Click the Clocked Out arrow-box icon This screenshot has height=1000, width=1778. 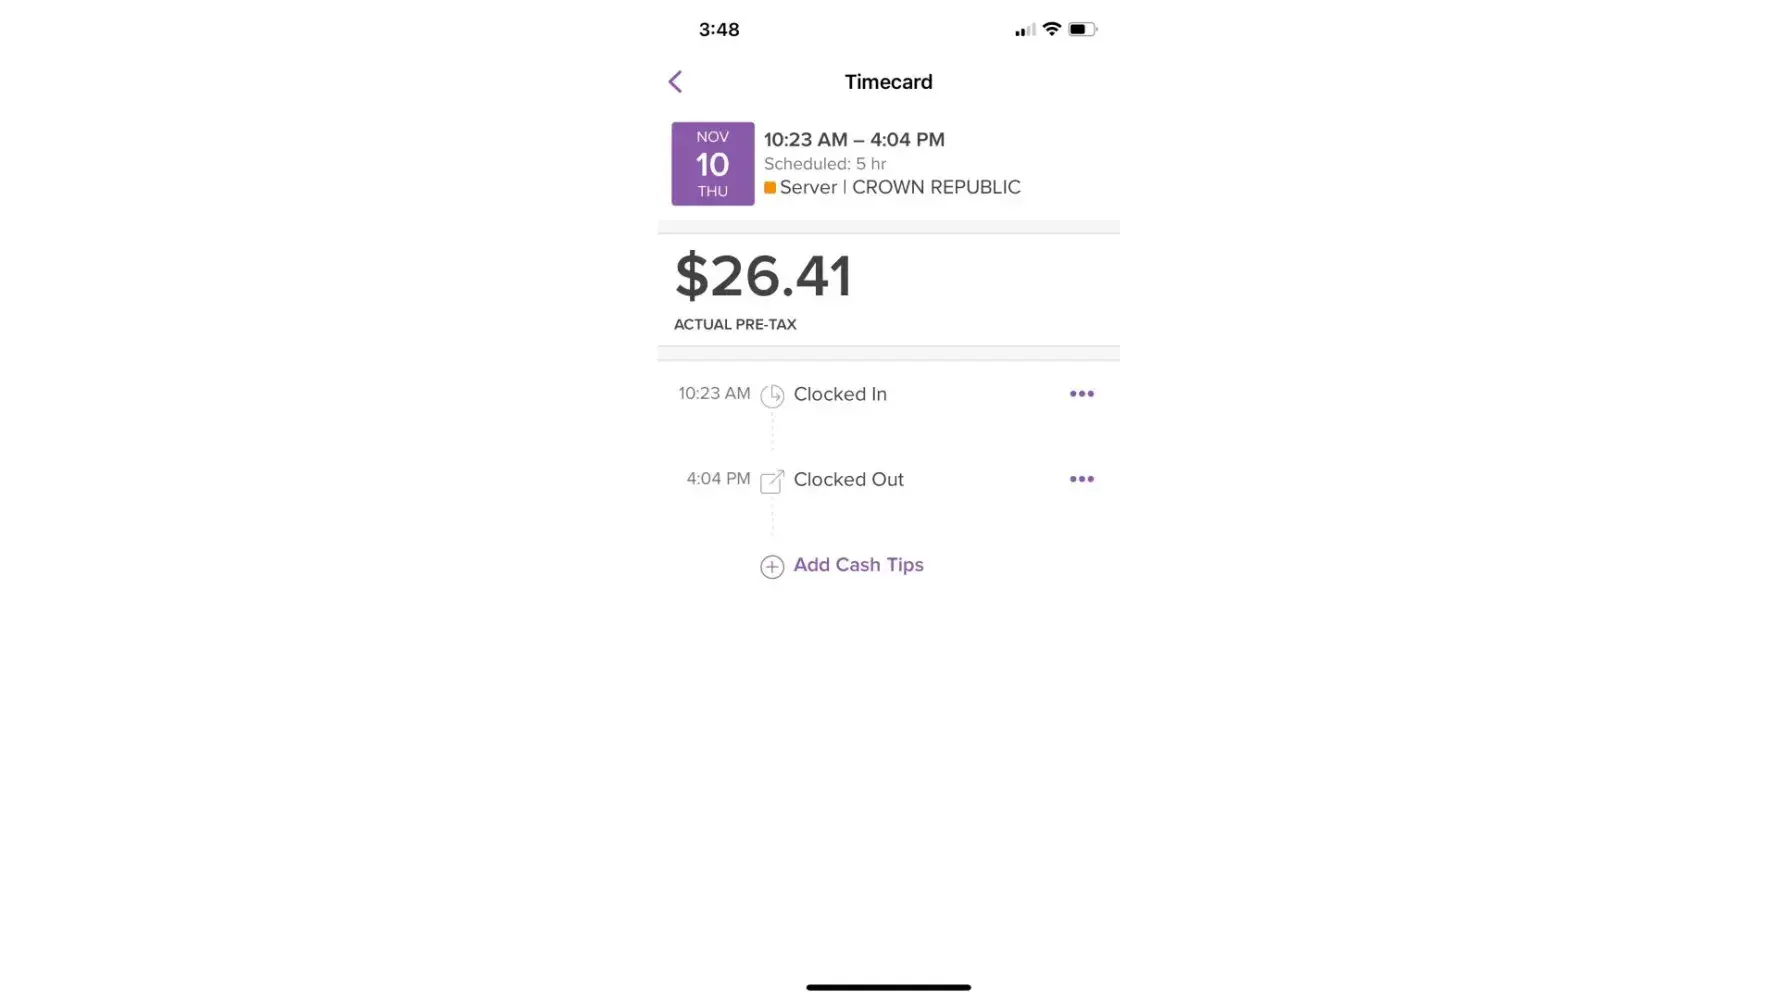click(772, 481)
